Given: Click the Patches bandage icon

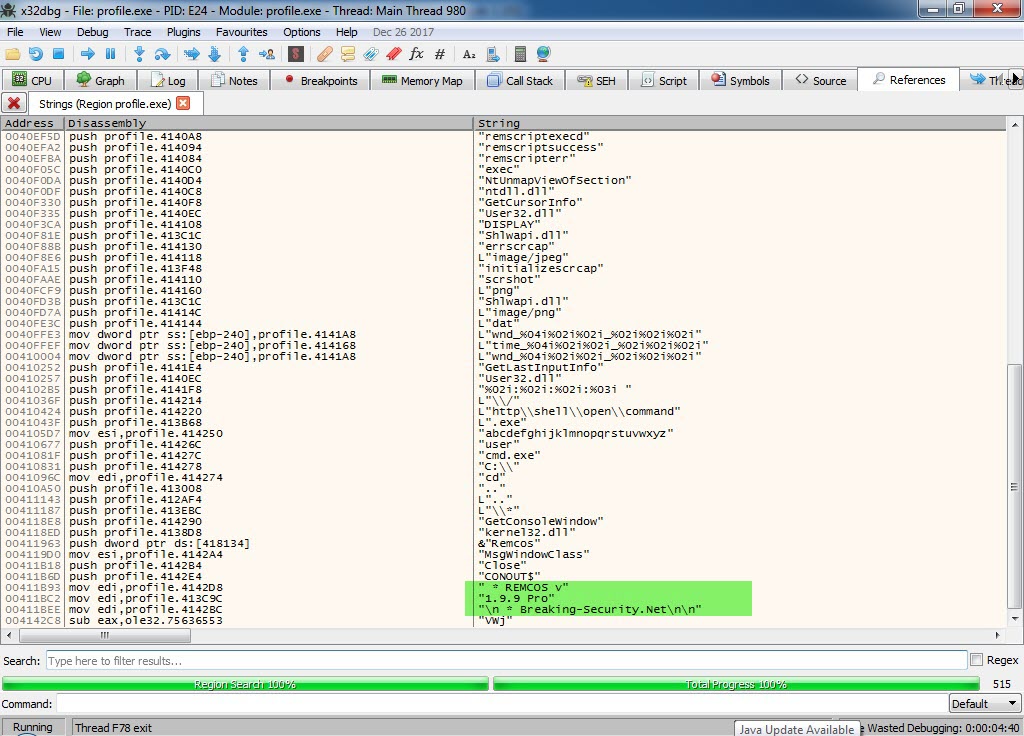Looking at the screenshot, I should pos(324,54).
